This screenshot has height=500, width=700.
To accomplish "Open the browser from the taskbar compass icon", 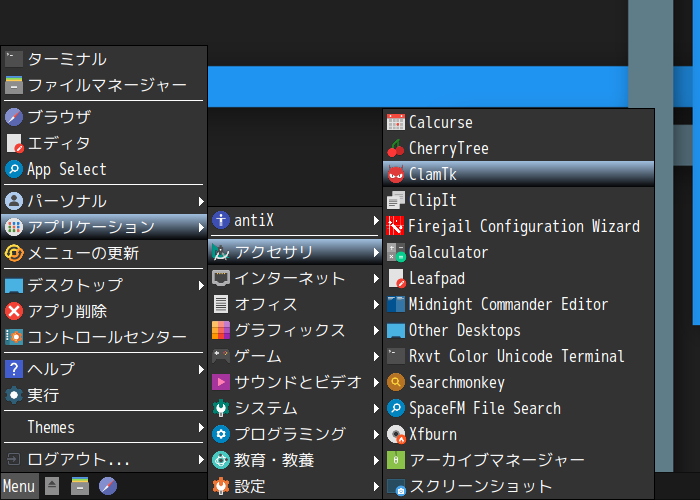I will [x=108, y=486].
